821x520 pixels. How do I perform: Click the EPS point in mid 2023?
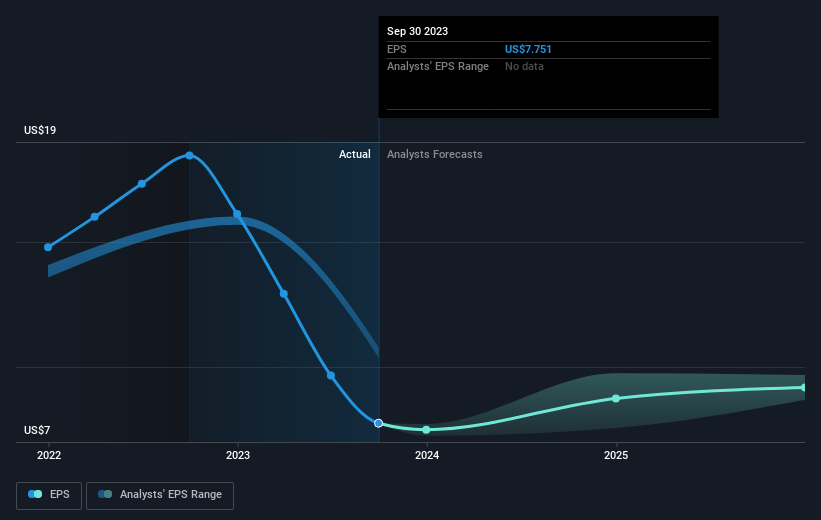[x=331, y=375]
